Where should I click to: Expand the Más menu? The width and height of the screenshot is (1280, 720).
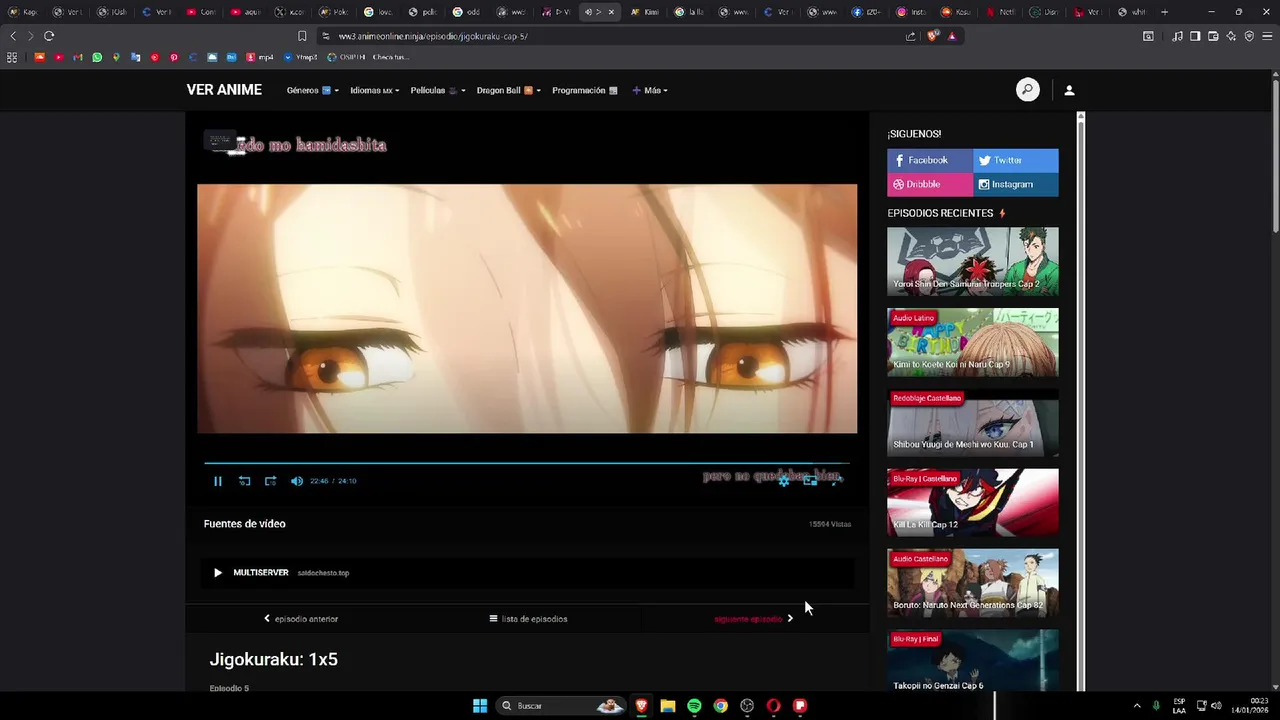[x=649, y=90]
